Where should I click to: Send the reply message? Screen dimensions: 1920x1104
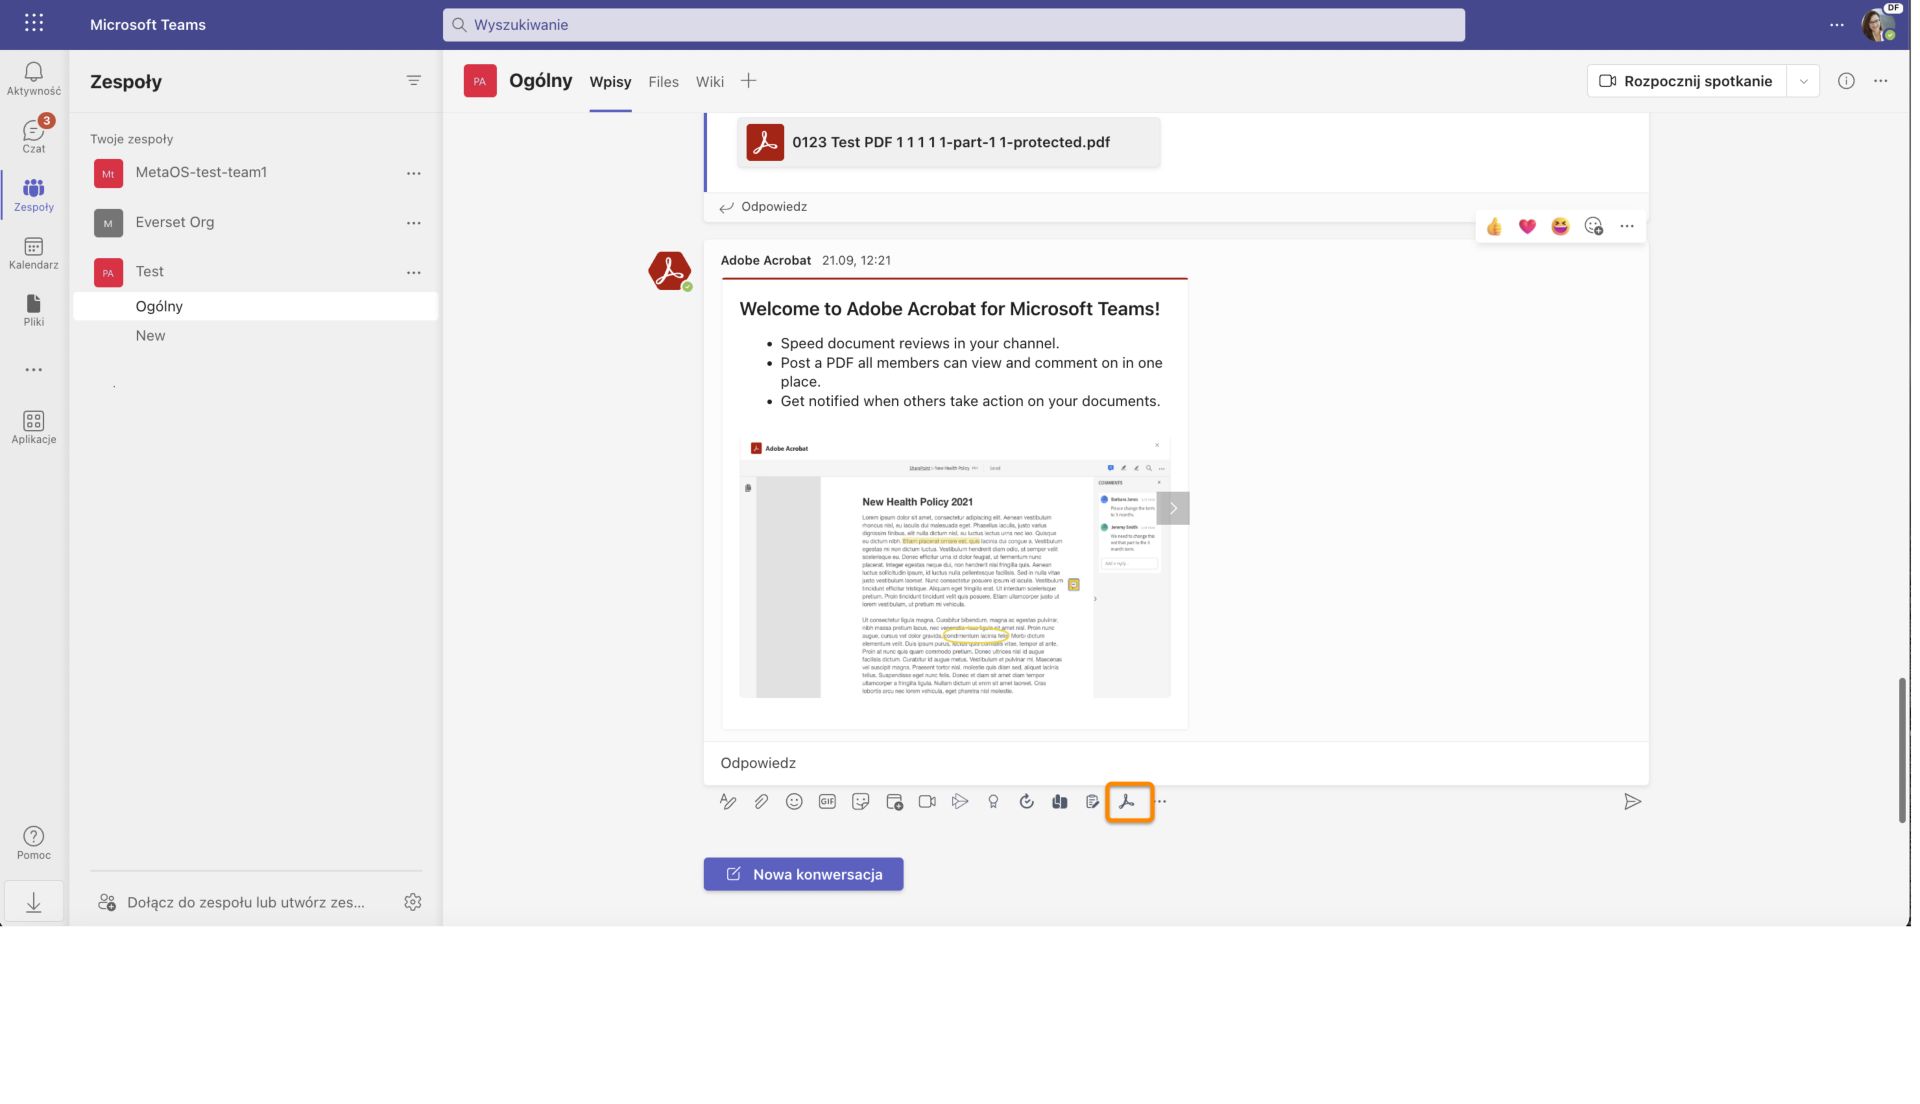click(1632, 802)
